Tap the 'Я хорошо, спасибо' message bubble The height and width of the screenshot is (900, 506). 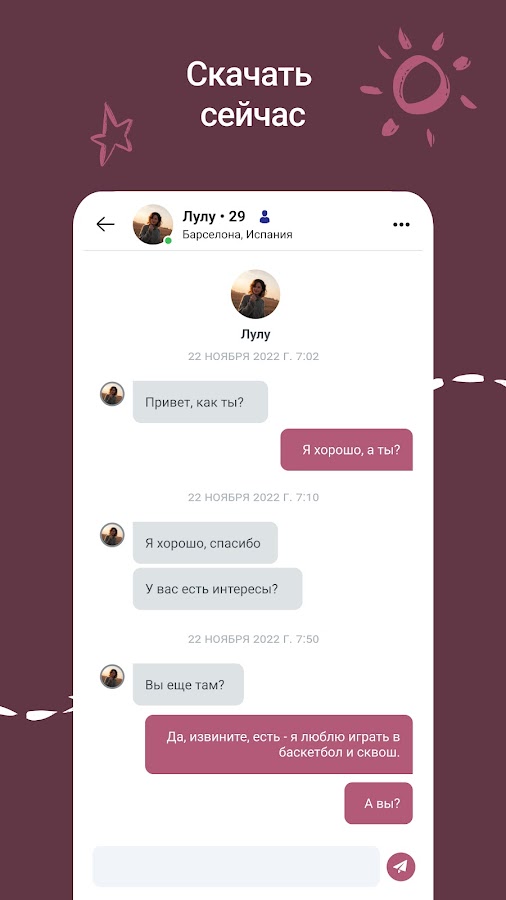(205, 542)
